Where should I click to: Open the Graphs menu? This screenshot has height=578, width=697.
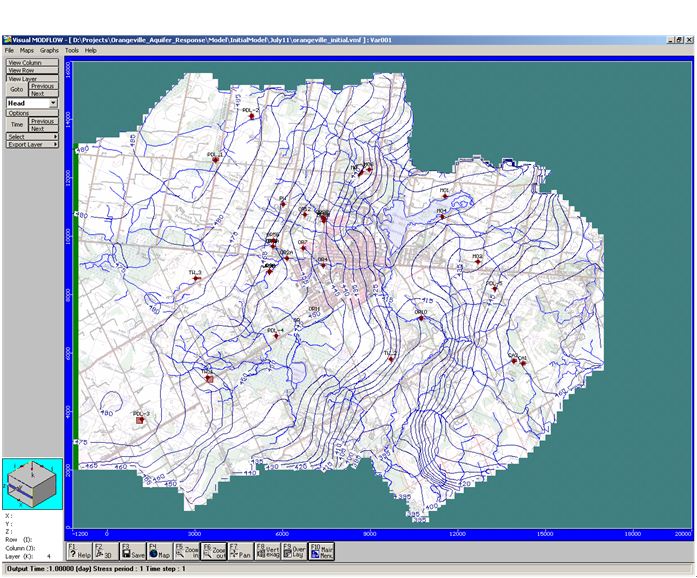point(49,51)
